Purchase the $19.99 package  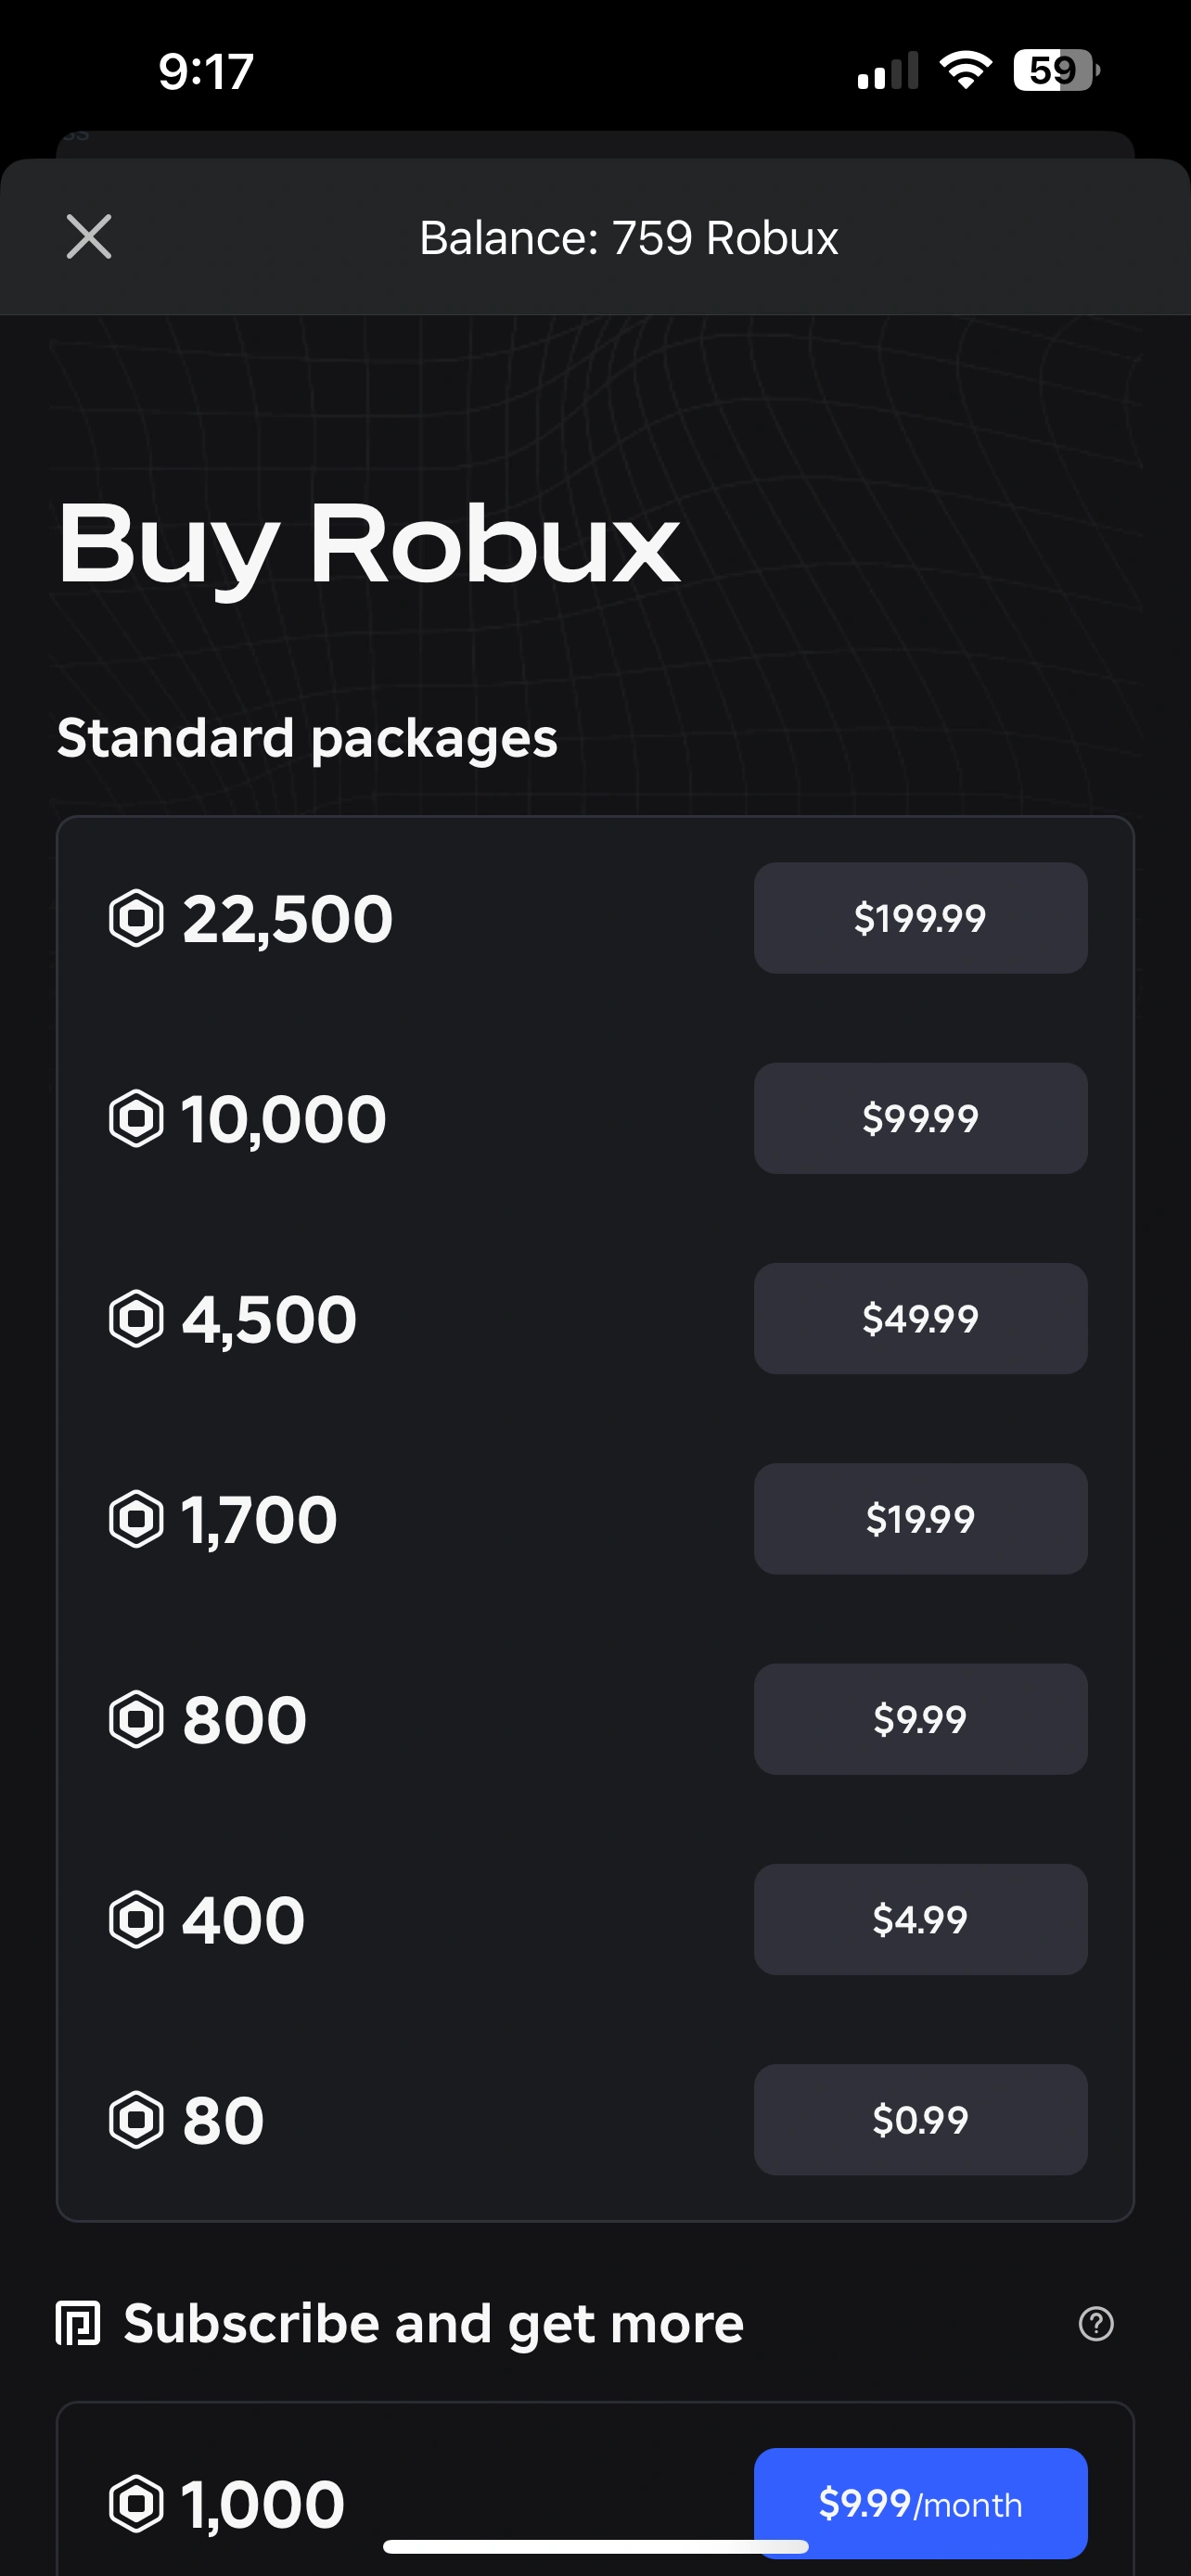point(919,1518)
